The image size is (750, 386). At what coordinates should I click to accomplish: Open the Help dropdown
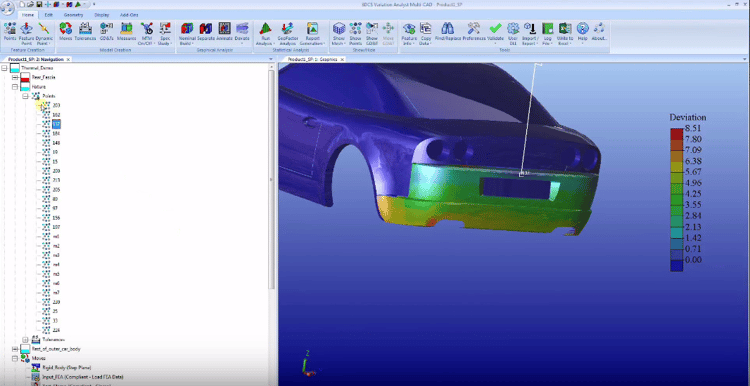point(582,44)
